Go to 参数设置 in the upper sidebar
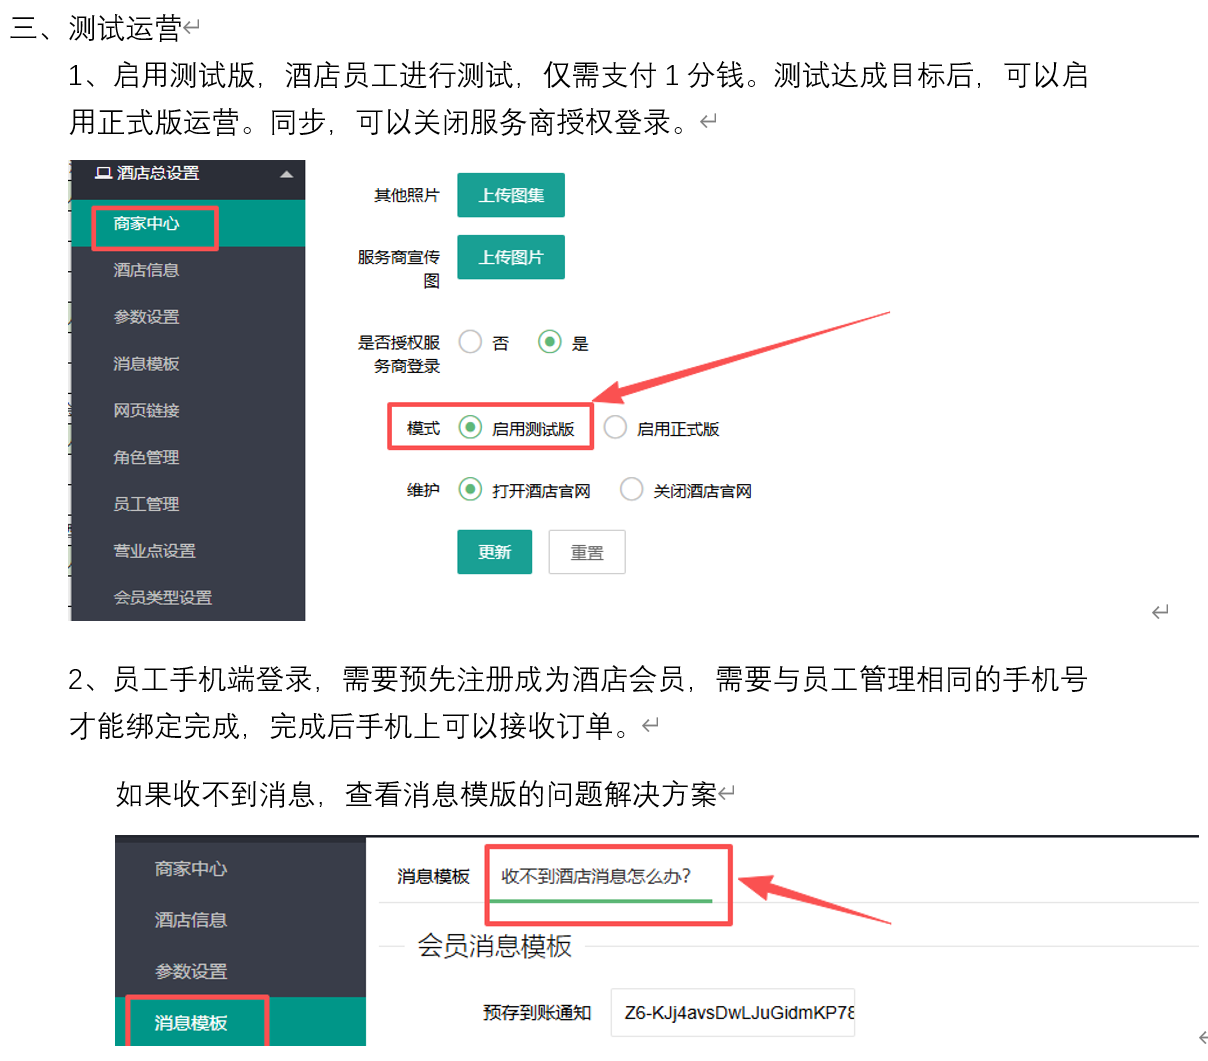The image size is (1208, 1061). click(x=146, y=317)
